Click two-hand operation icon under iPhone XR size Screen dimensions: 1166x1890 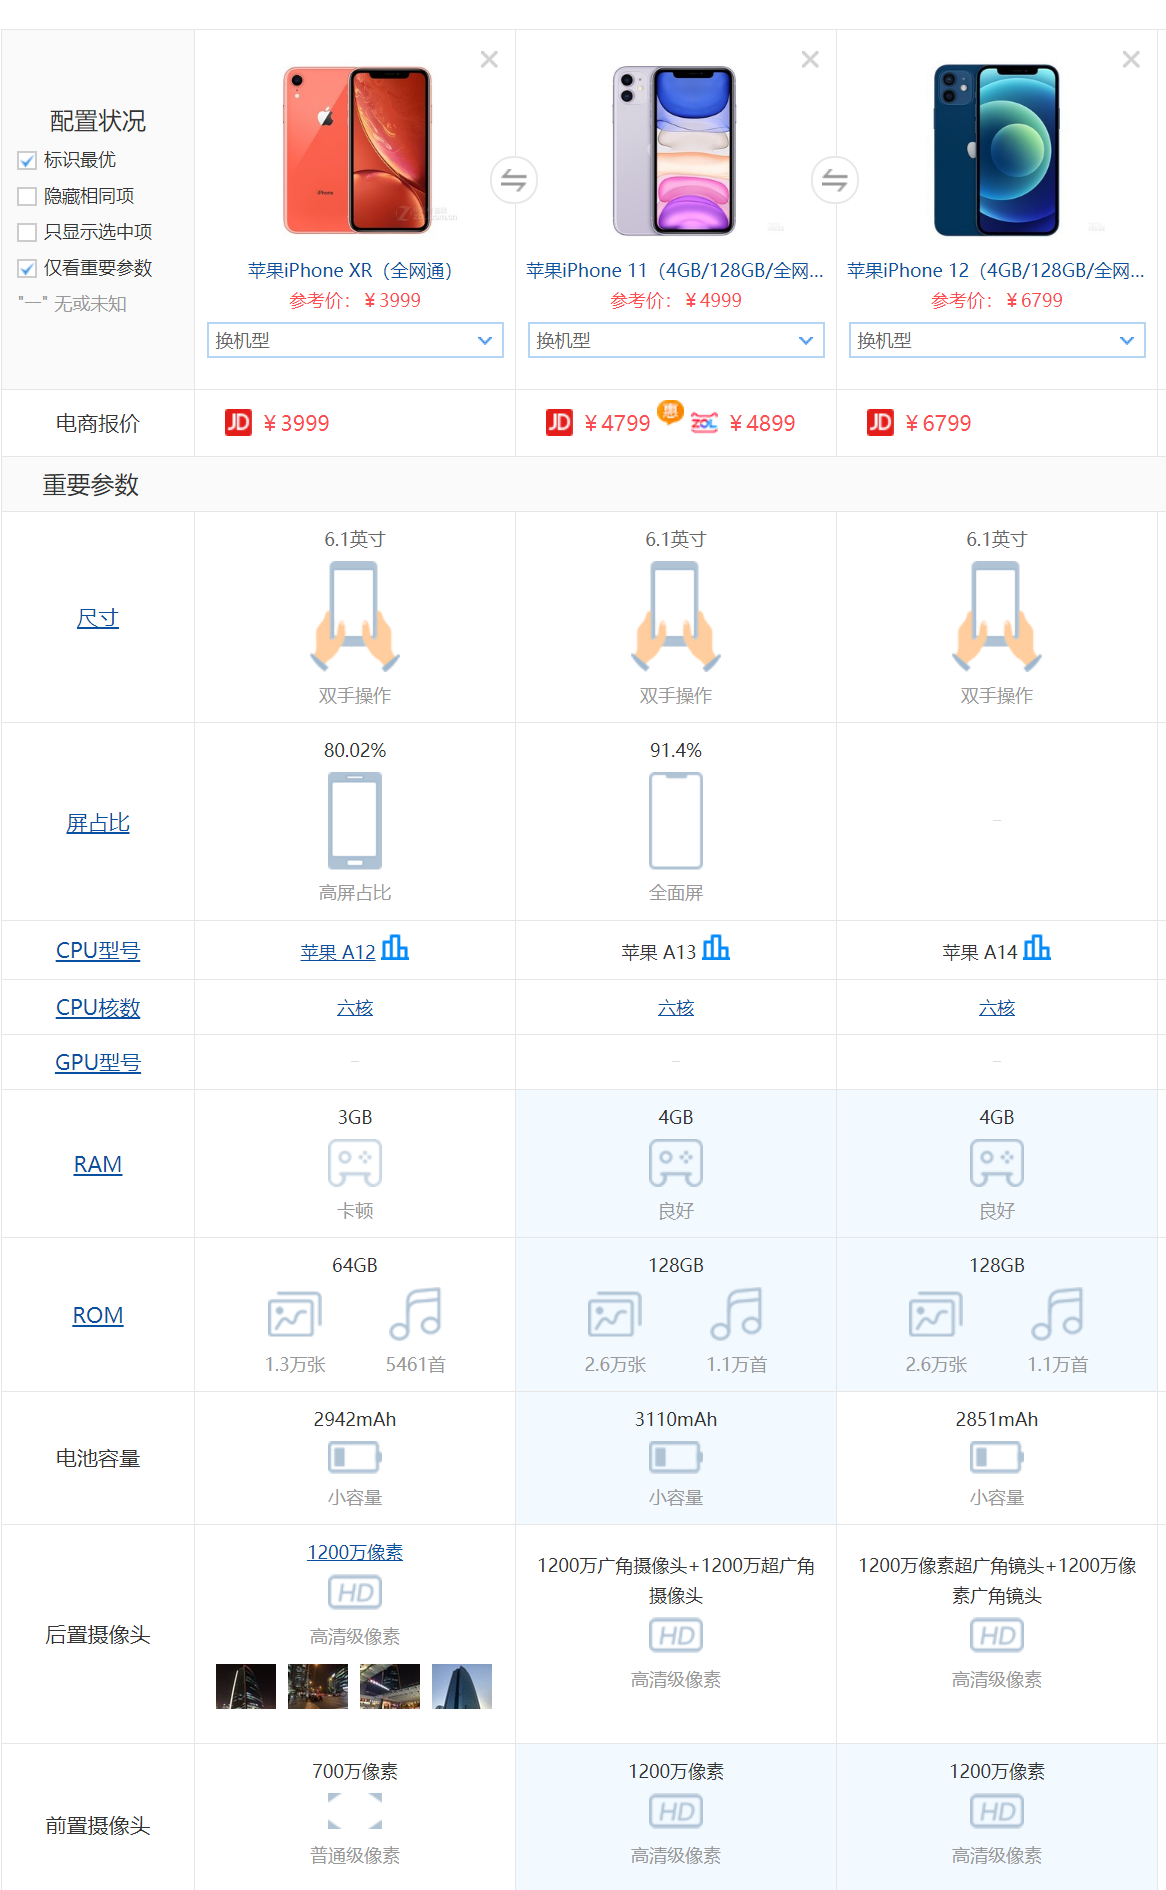pos(355,616)
